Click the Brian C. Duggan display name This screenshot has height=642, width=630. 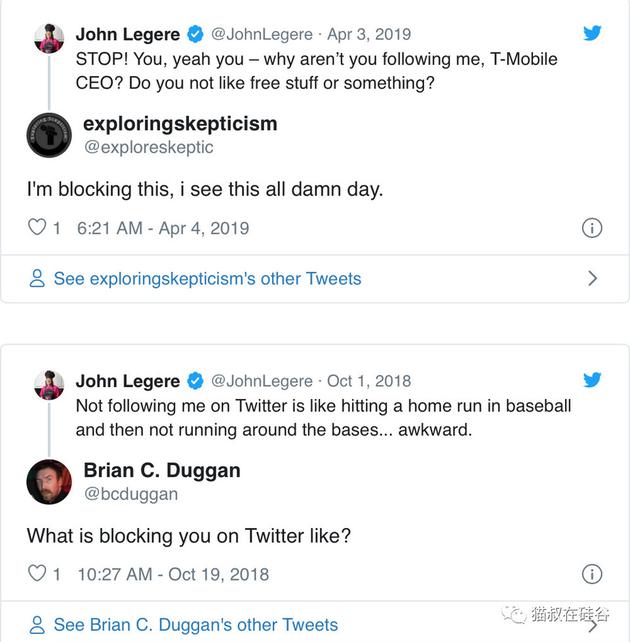tap(162, 470)
